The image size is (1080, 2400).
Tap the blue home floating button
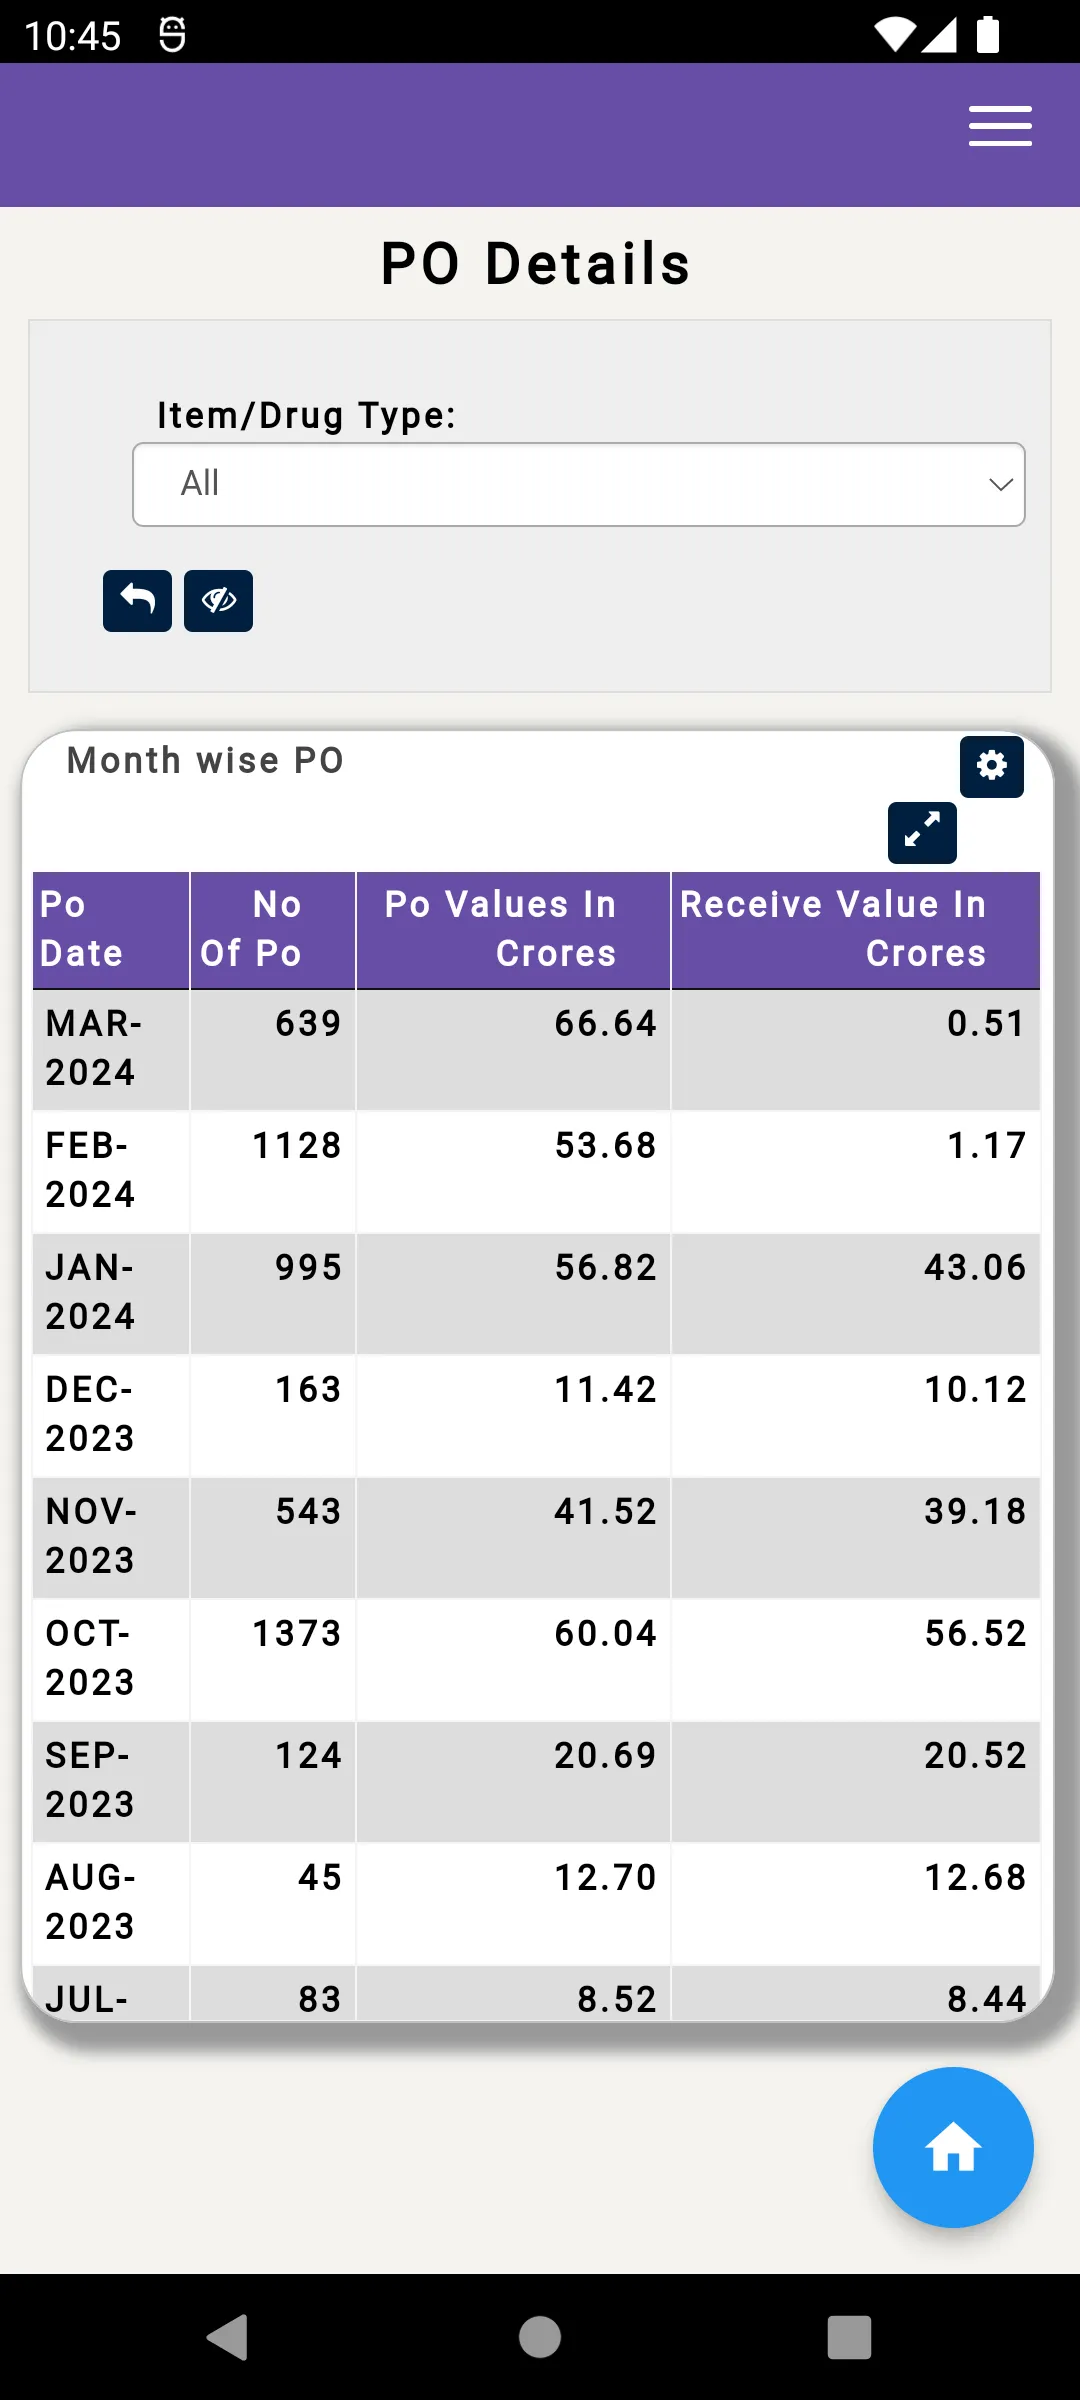tap(953, 2147)
